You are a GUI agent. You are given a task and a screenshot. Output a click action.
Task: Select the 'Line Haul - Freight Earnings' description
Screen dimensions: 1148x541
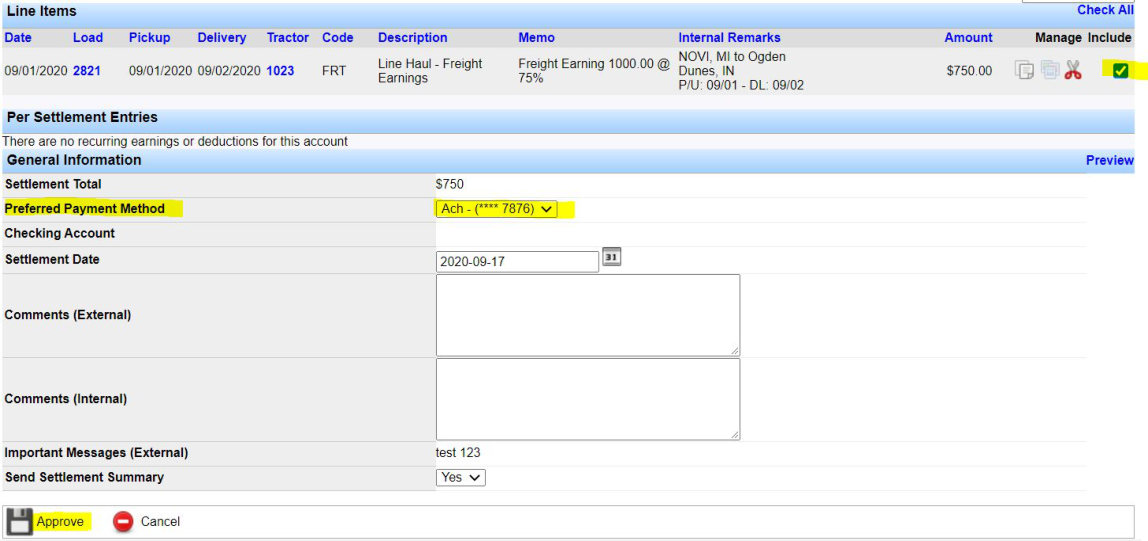430,71
